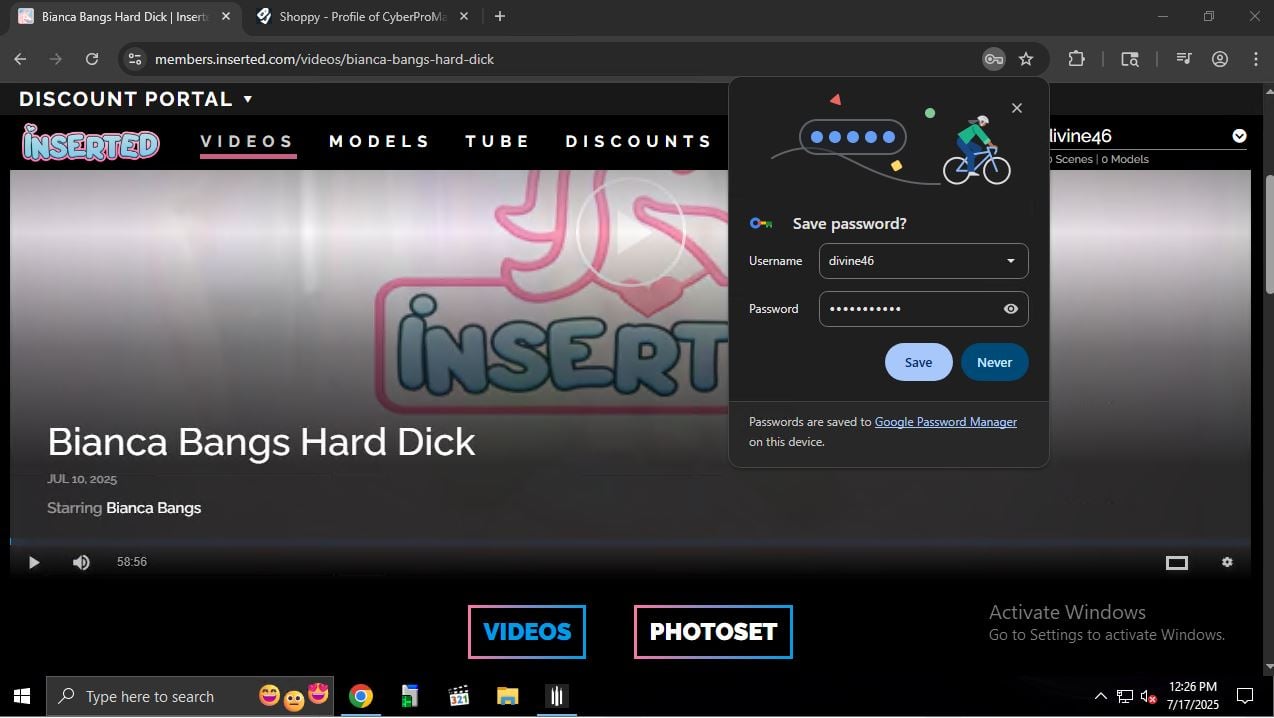Open the Extensions puzzle icon

(1076, 59)
